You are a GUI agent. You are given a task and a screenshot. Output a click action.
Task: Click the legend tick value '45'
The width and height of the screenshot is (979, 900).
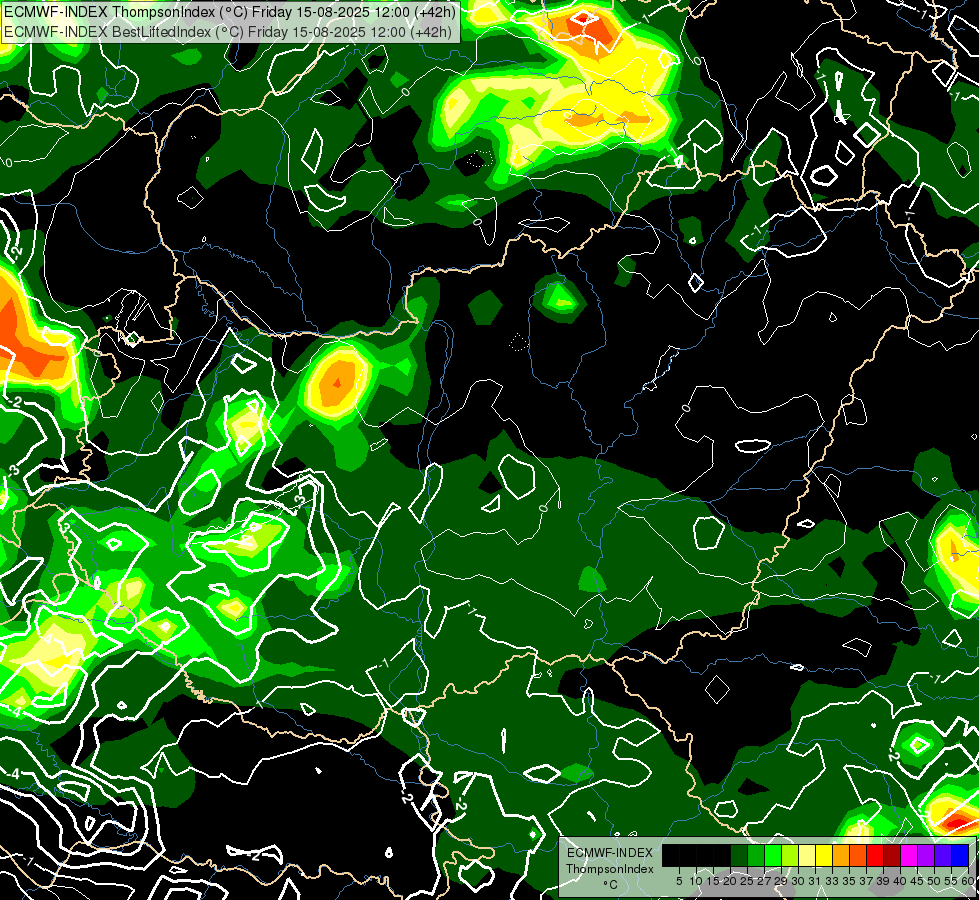click(917, 881)
